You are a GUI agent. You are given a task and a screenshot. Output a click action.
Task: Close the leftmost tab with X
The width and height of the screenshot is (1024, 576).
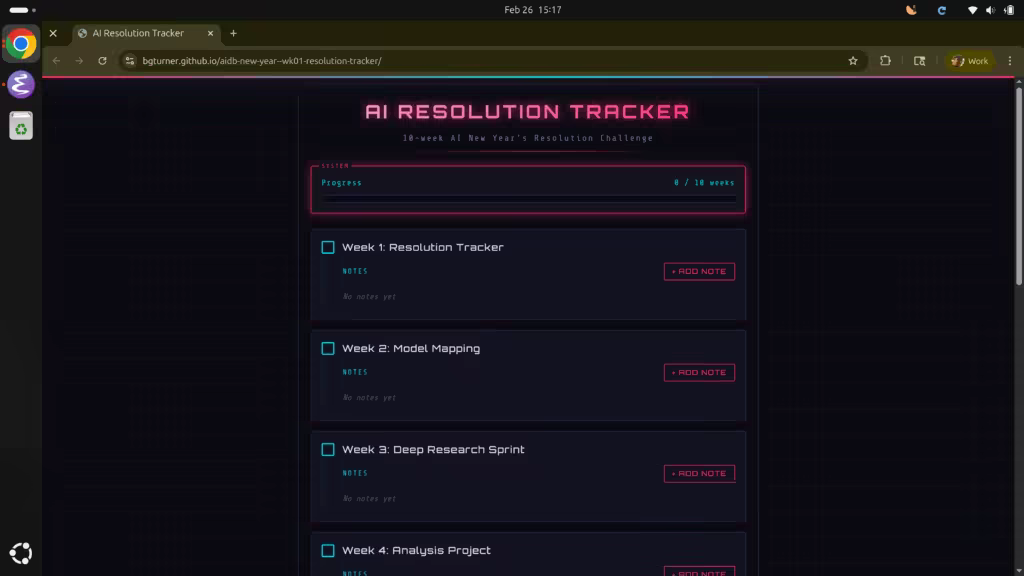coord(54,33)
